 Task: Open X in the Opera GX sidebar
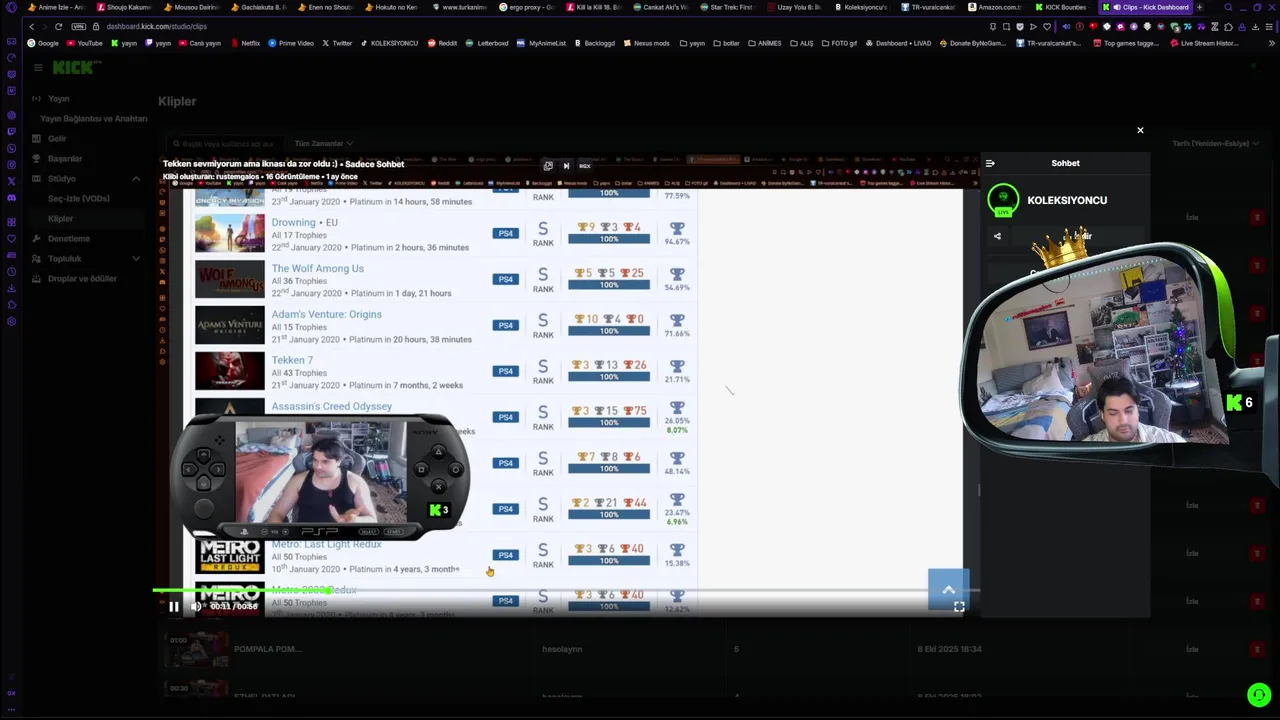[x=11, y=181]
